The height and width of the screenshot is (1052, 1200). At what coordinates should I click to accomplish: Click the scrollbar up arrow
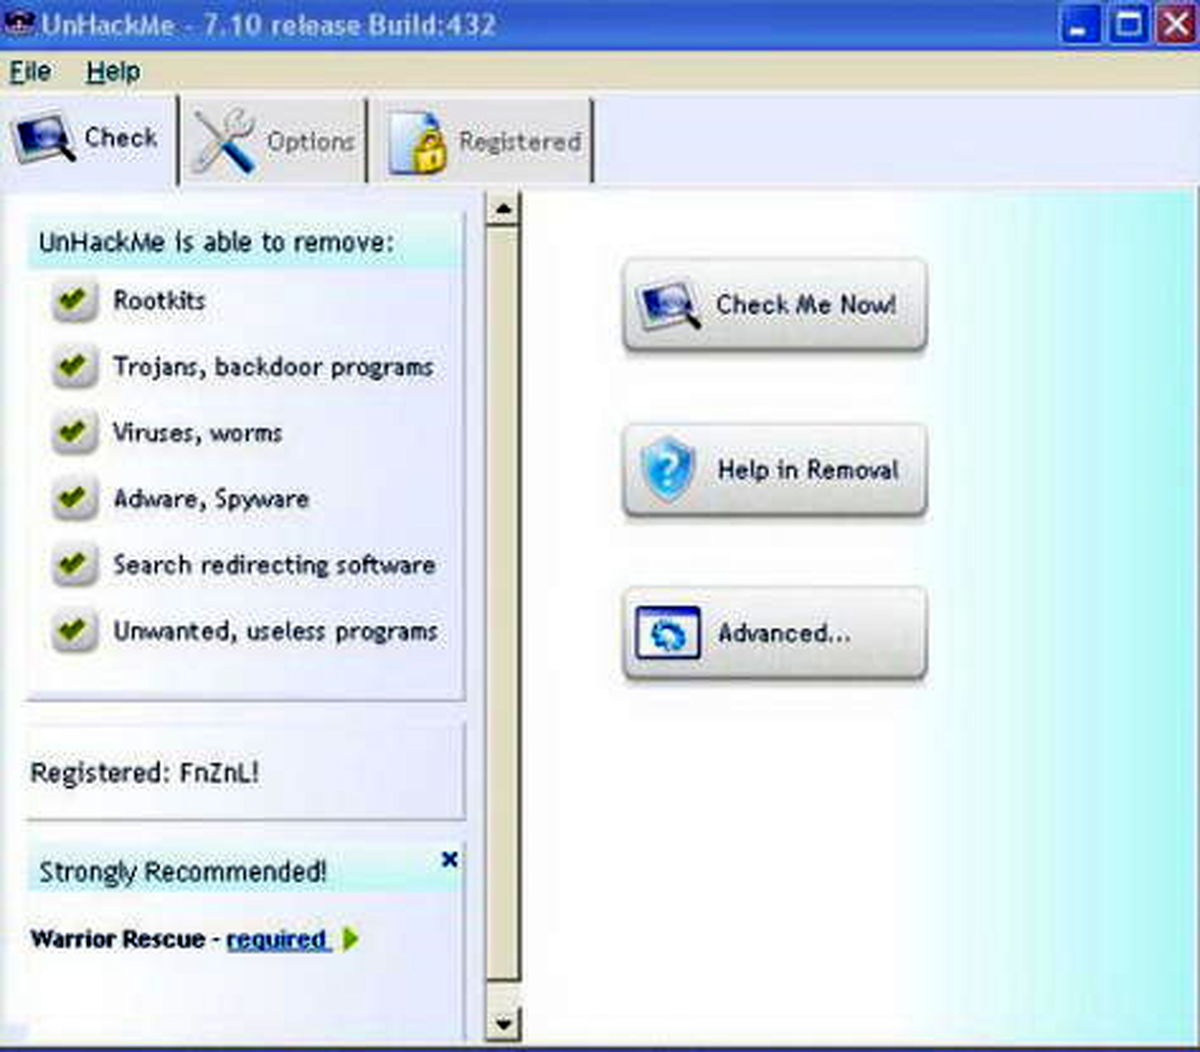[503, 208]
